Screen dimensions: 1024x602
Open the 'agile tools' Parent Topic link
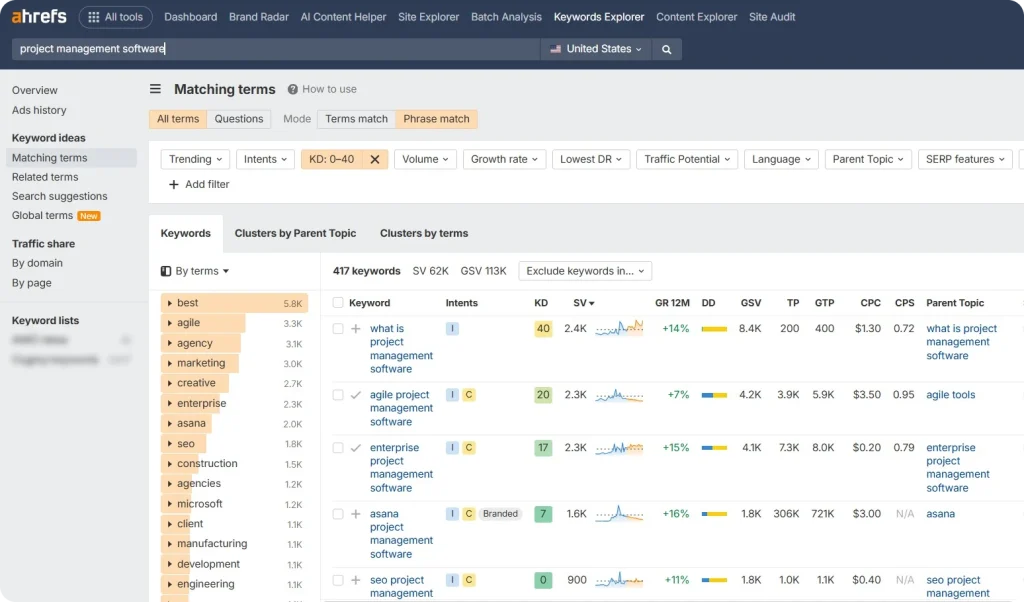[x=952, y=394]
